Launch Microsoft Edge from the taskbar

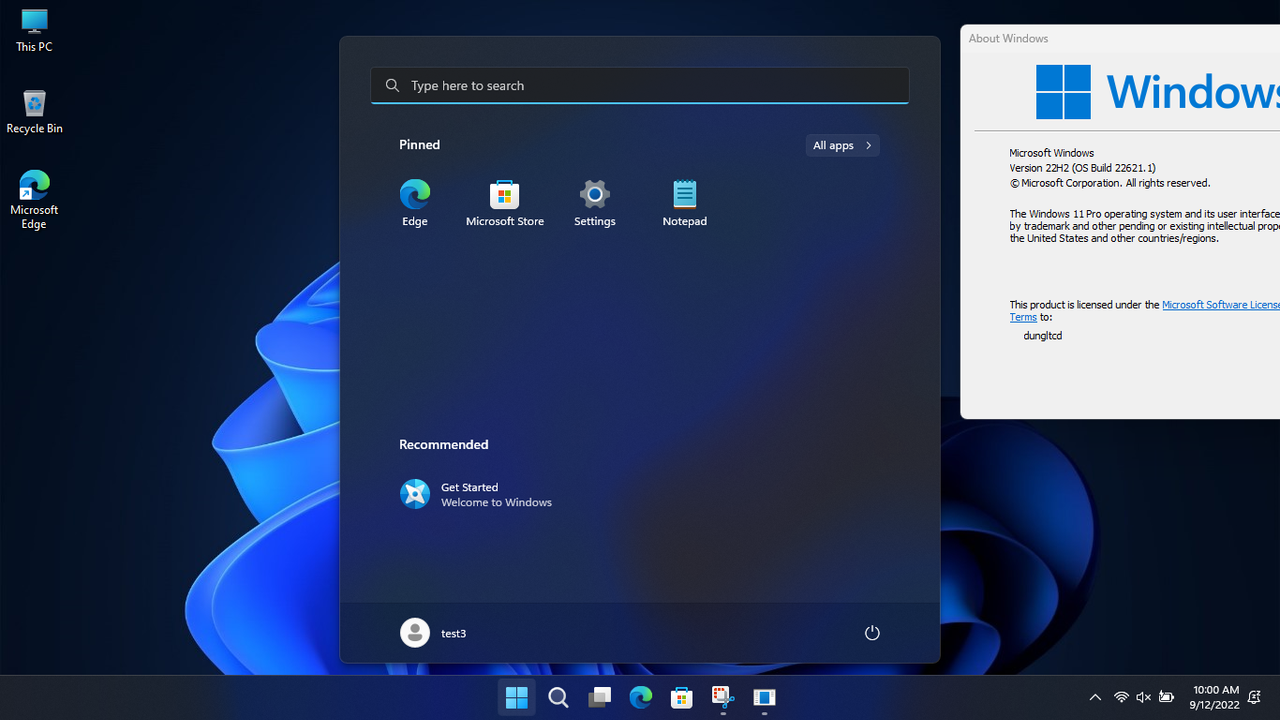[x=641, y=697]
